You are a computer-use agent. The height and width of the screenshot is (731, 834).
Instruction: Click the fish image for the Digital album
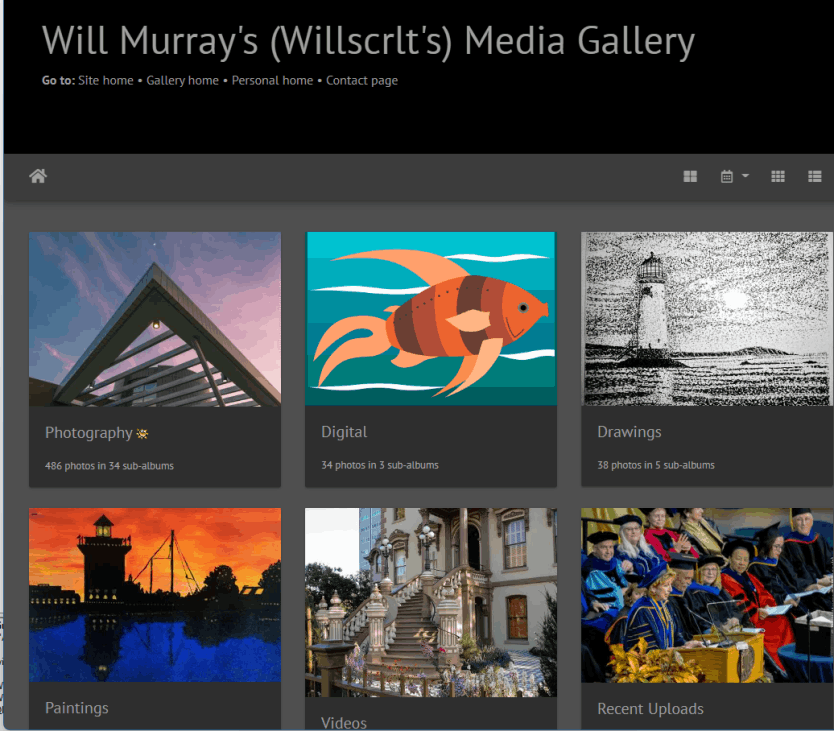(x=430, y=318)
